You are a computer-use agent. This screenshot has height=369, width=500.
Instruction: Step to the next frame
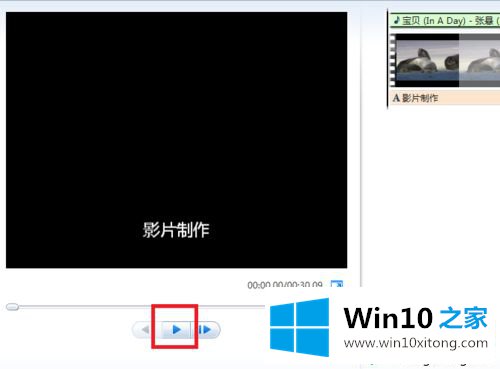click(205, 330)
